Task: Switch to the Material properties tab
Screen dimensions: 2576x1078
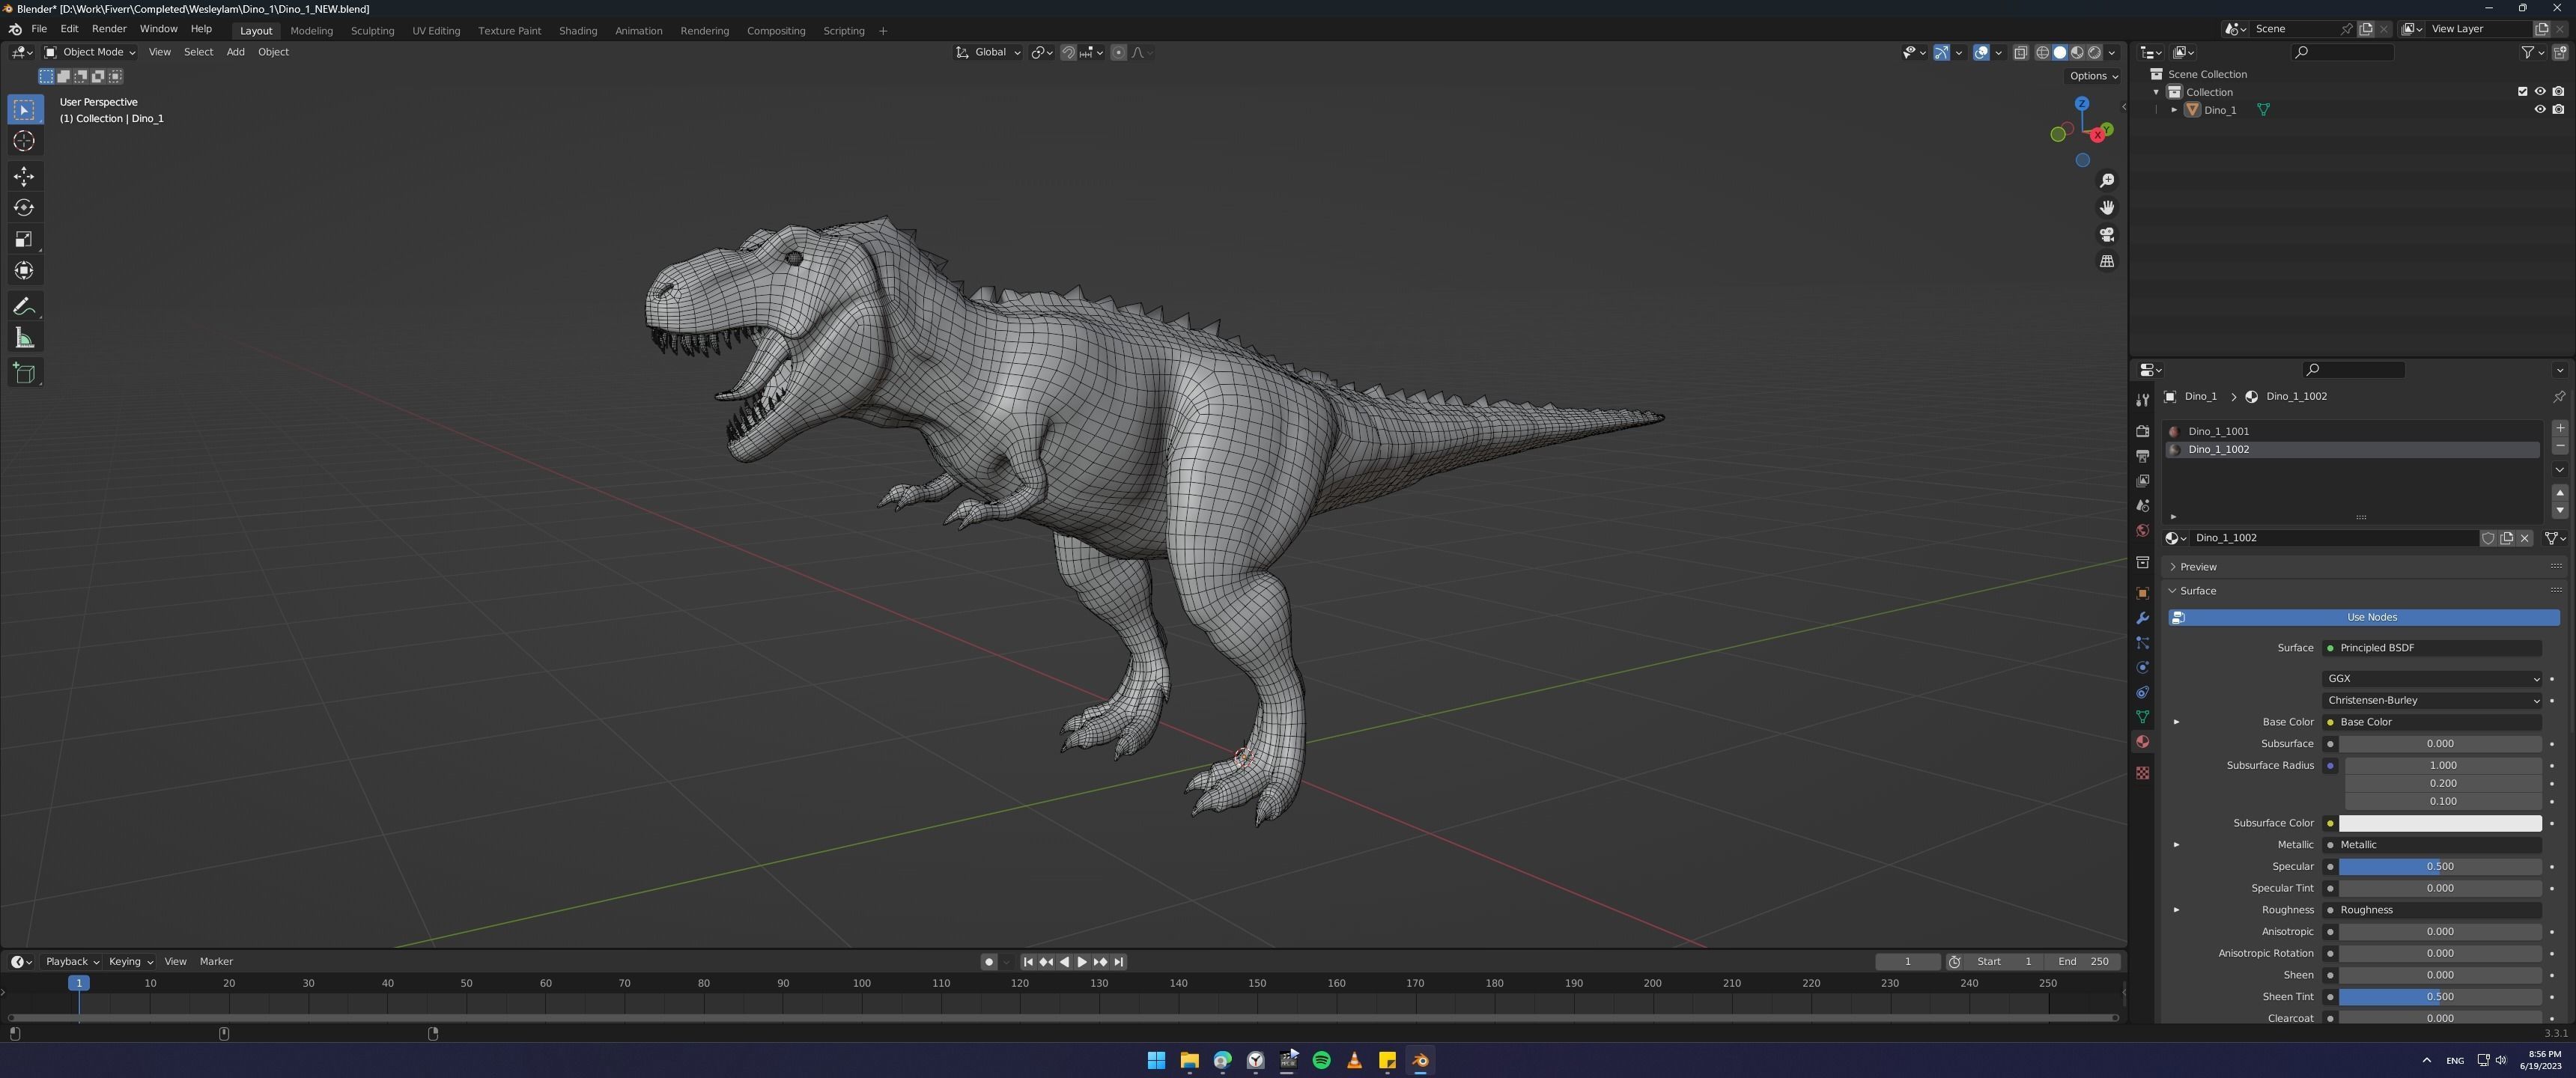Action: pos(2142,741)
